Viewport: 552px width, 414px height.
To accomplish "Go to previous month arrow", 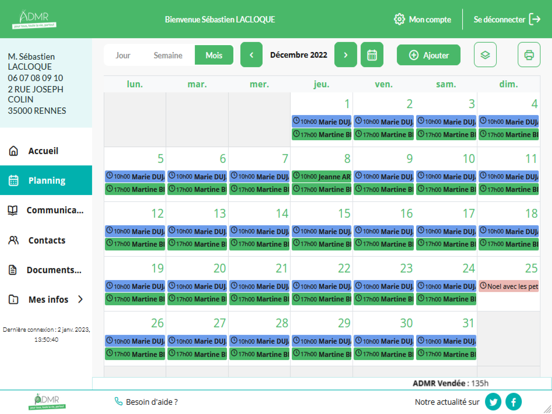I will (x=251, y=55).
